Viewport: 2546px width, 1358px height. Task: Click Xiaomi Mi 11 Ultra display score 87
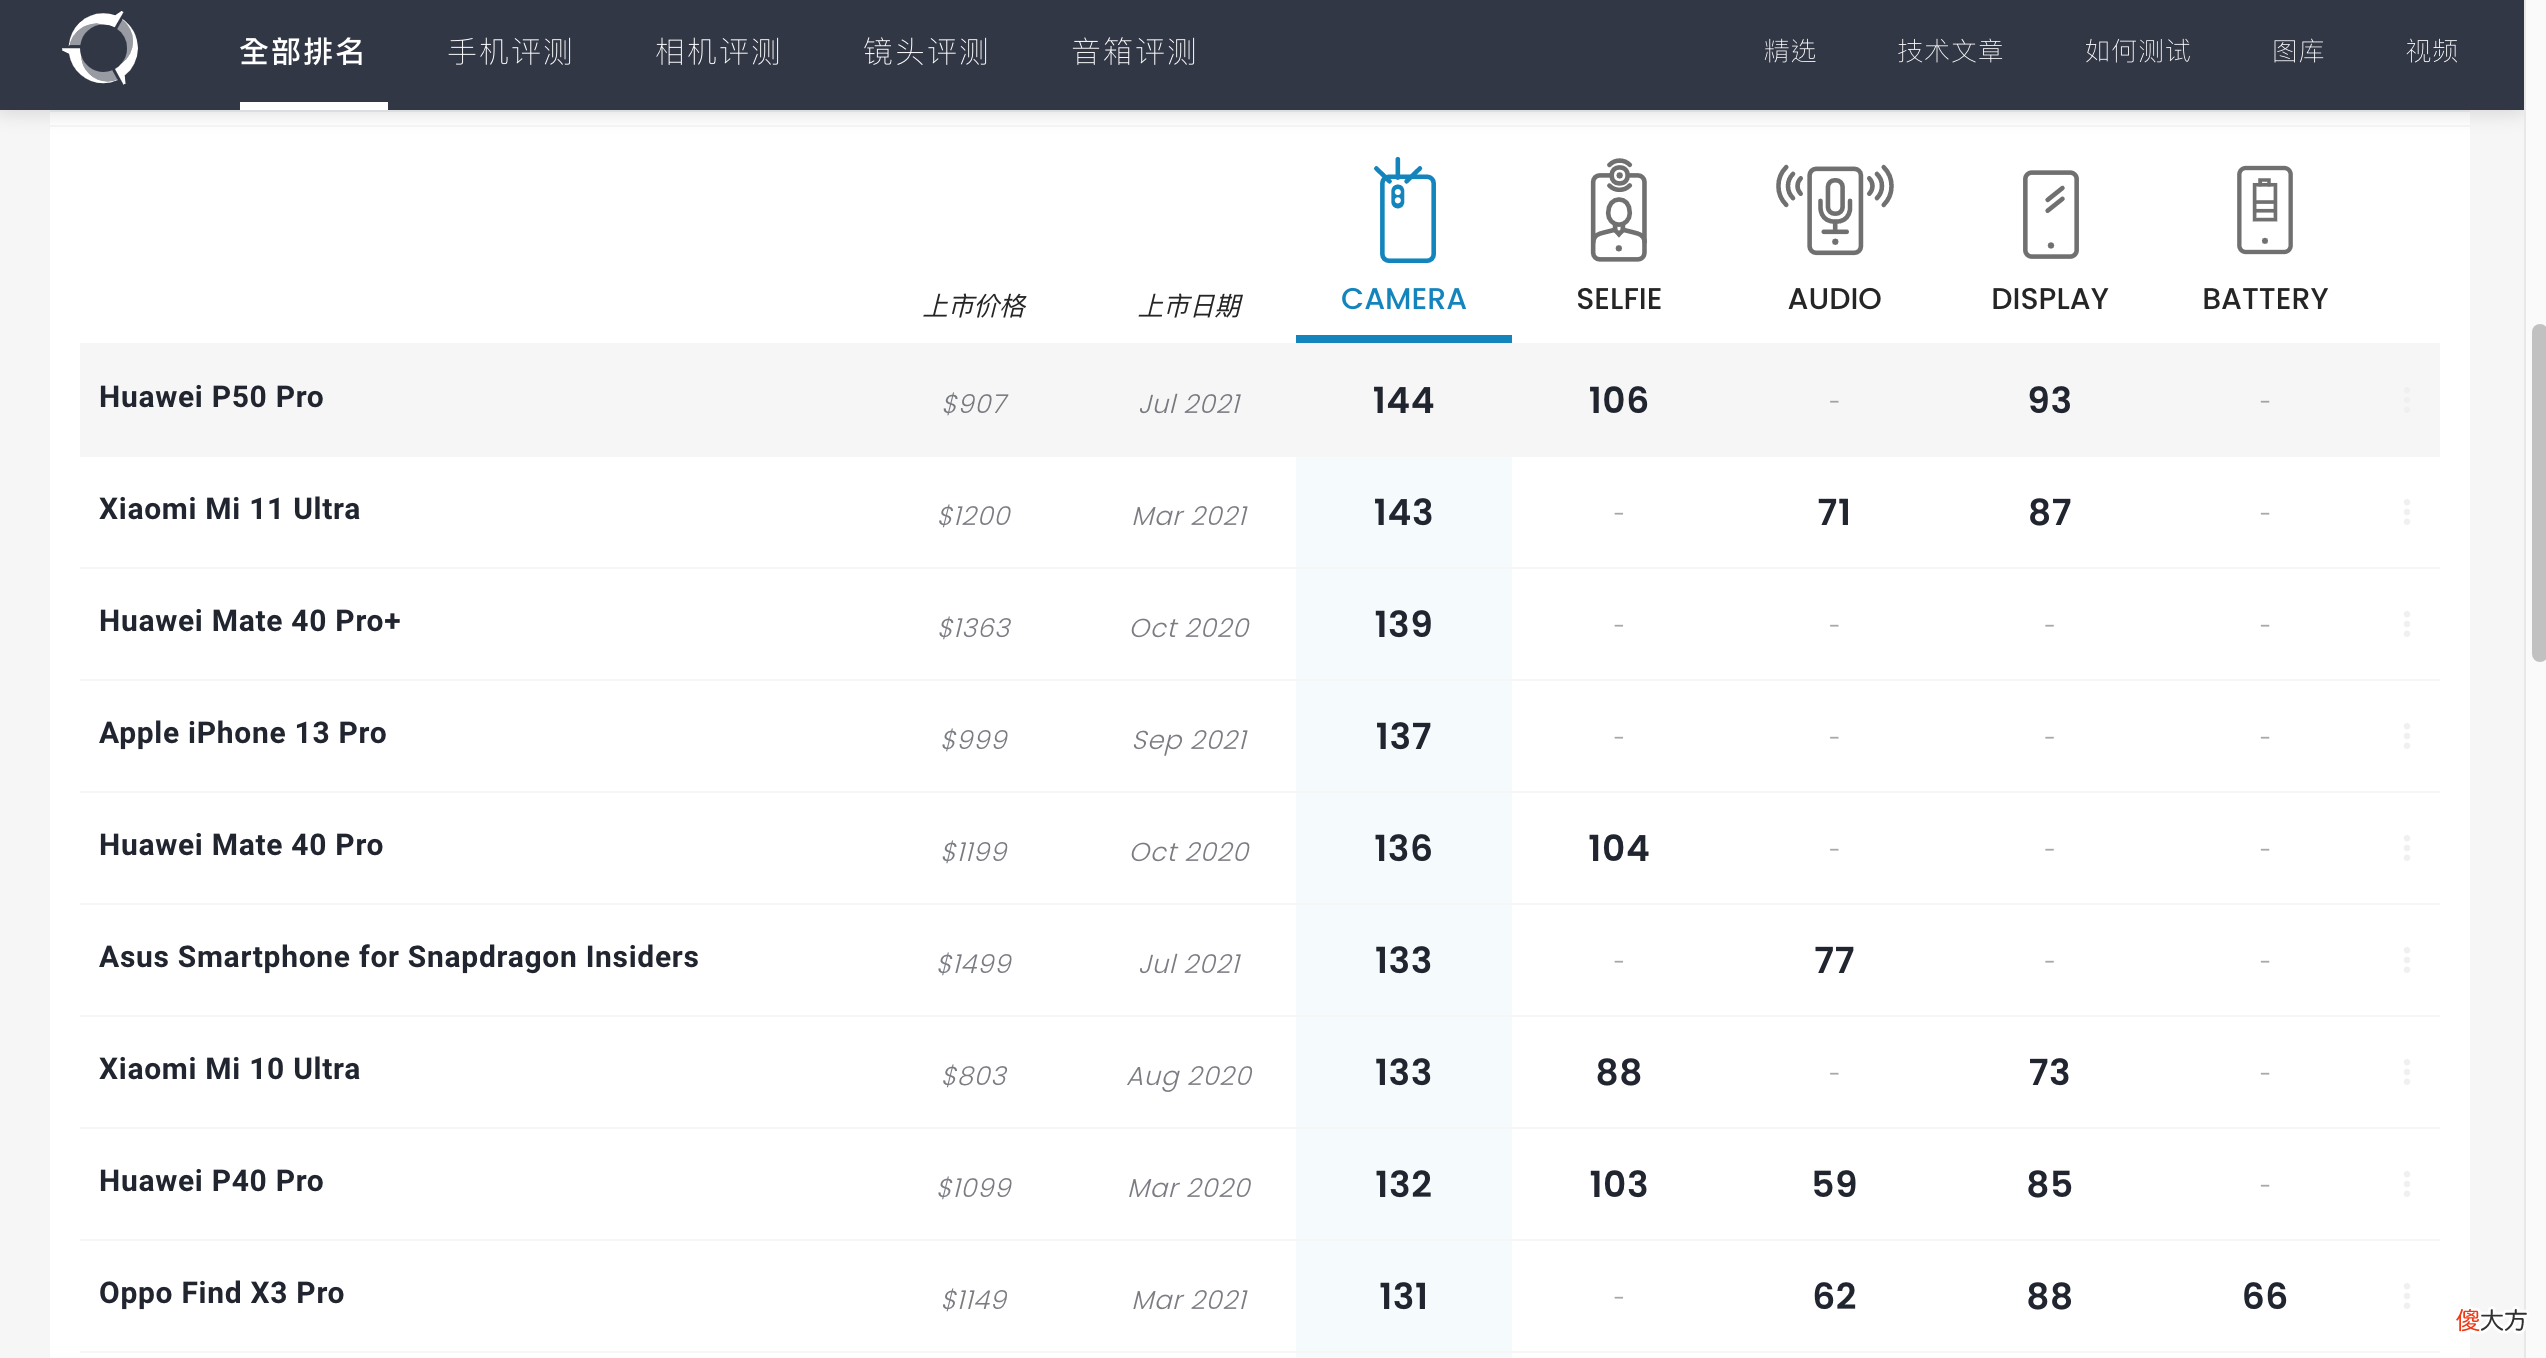coord(2049,512)
